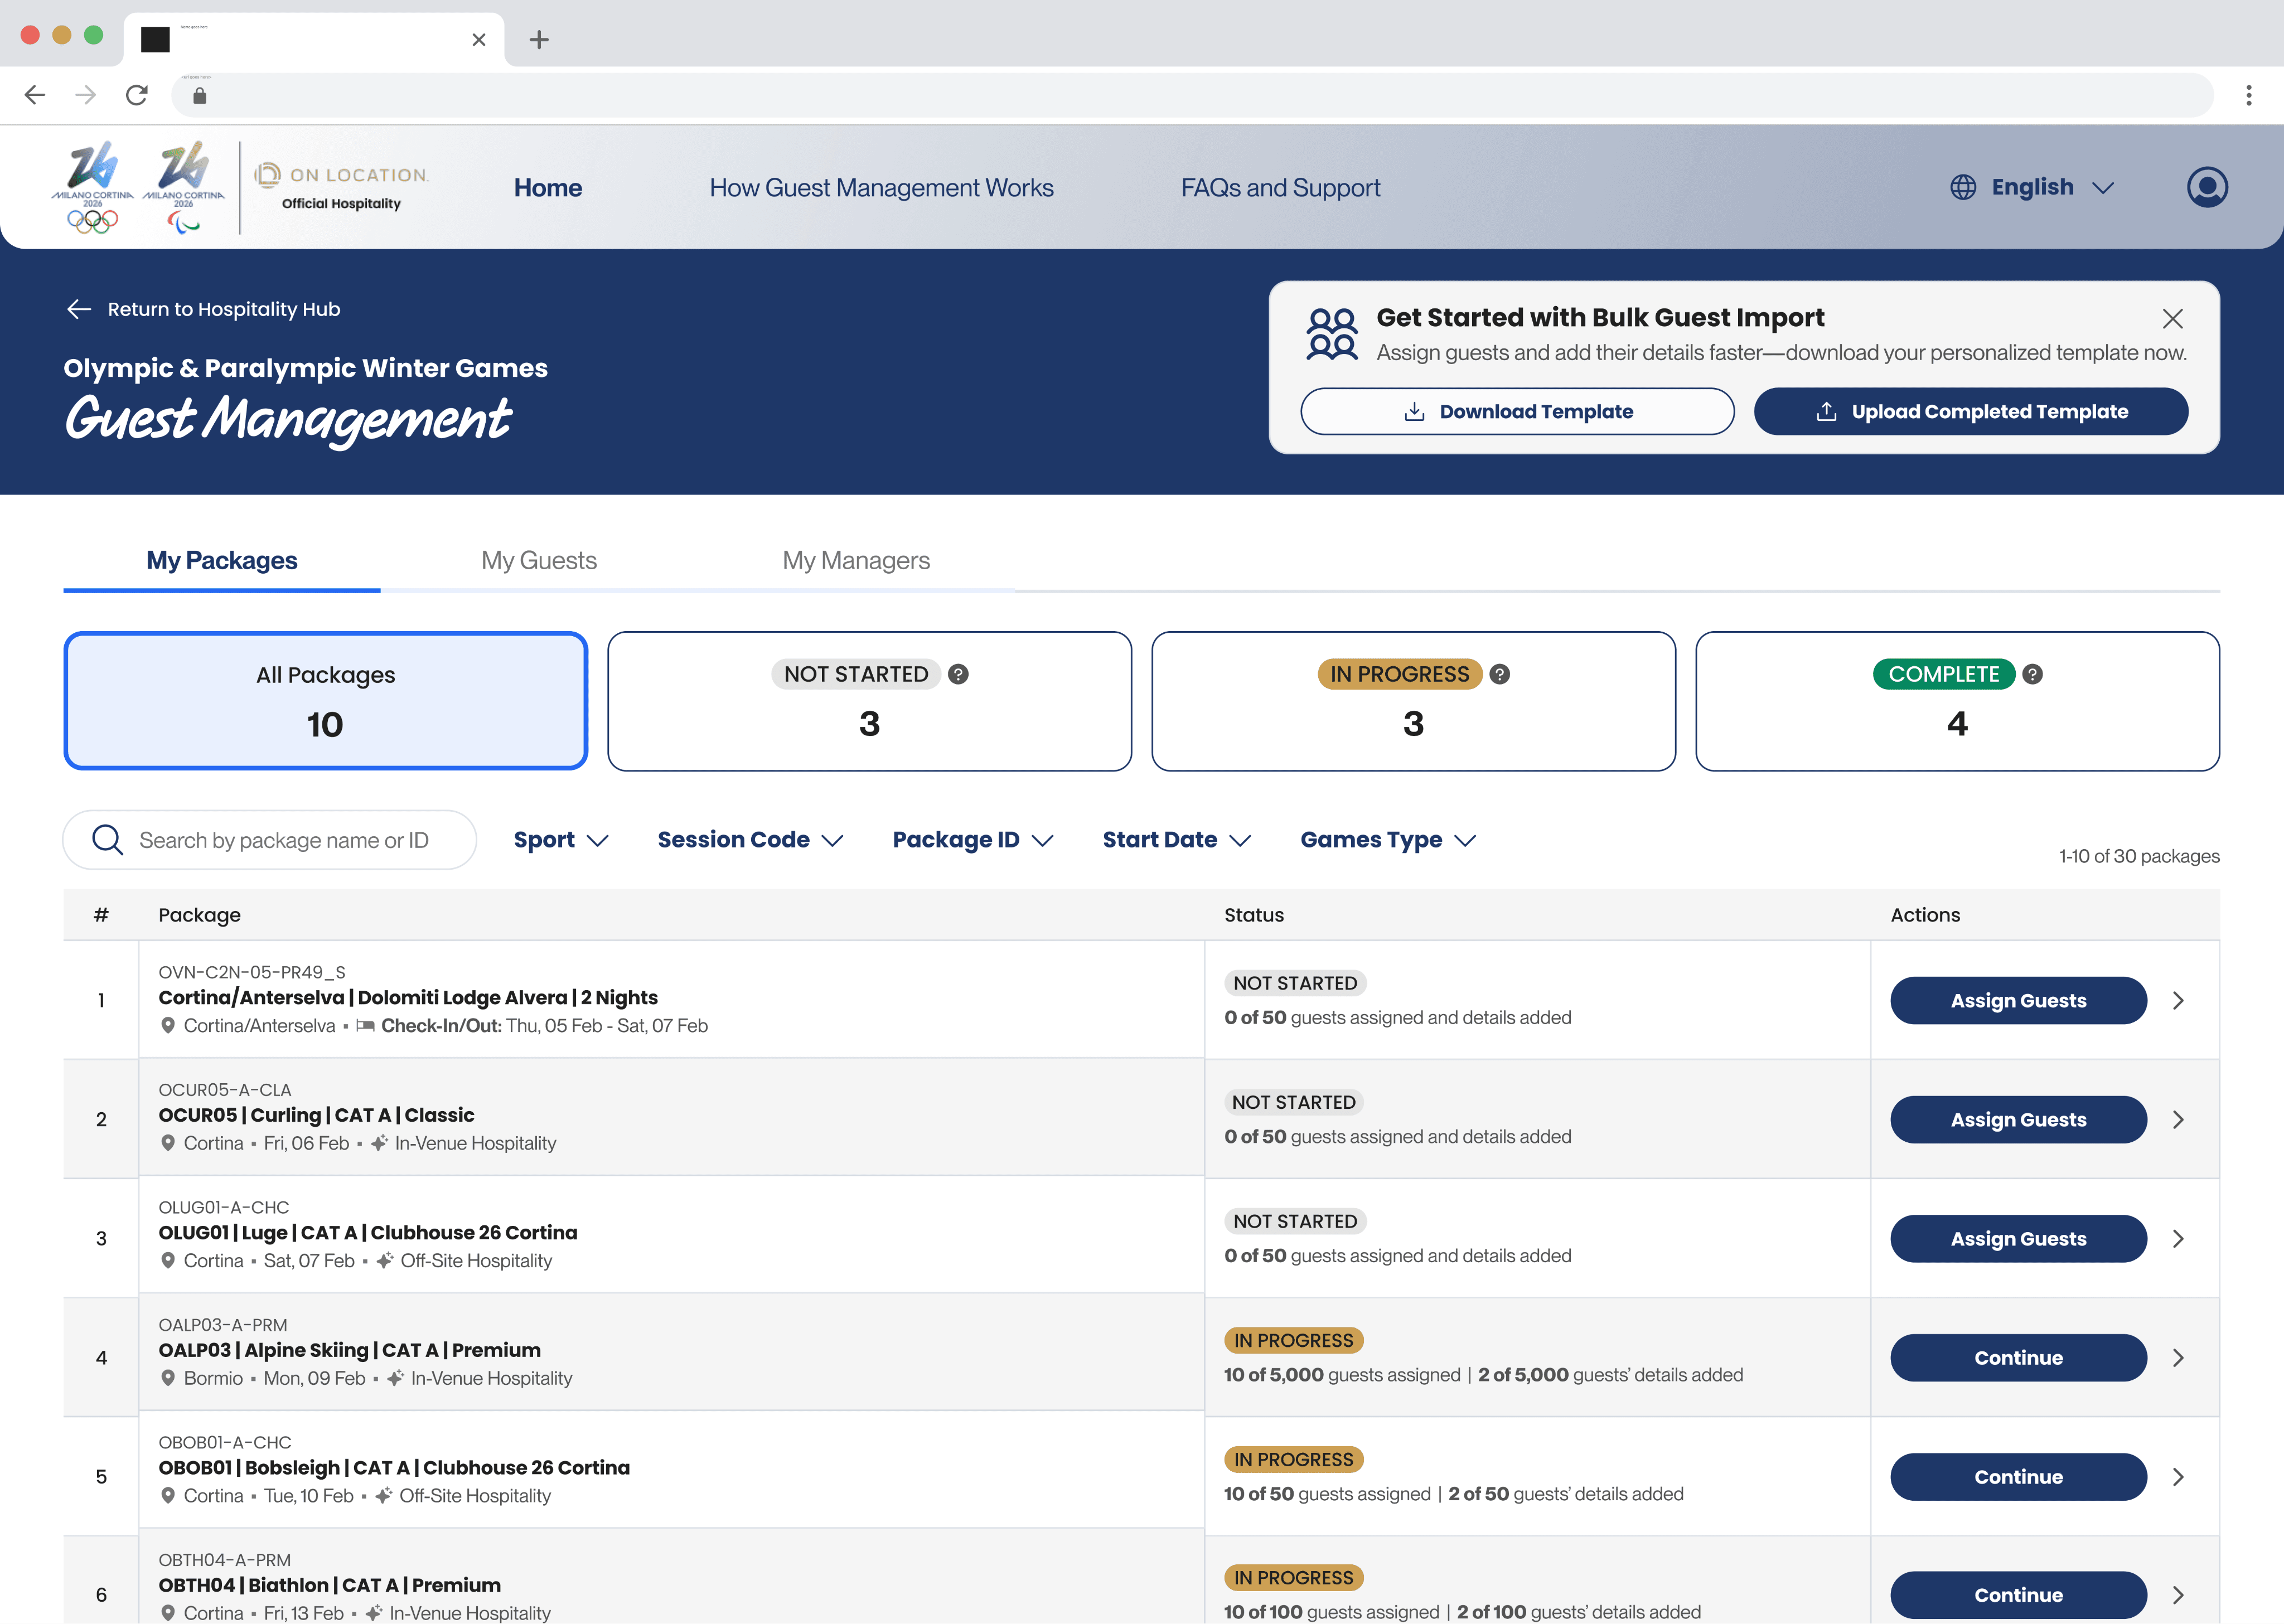Screen dimensions: 2284x1624
Task: Click the browser reload icon
Action: coord(137,95)
